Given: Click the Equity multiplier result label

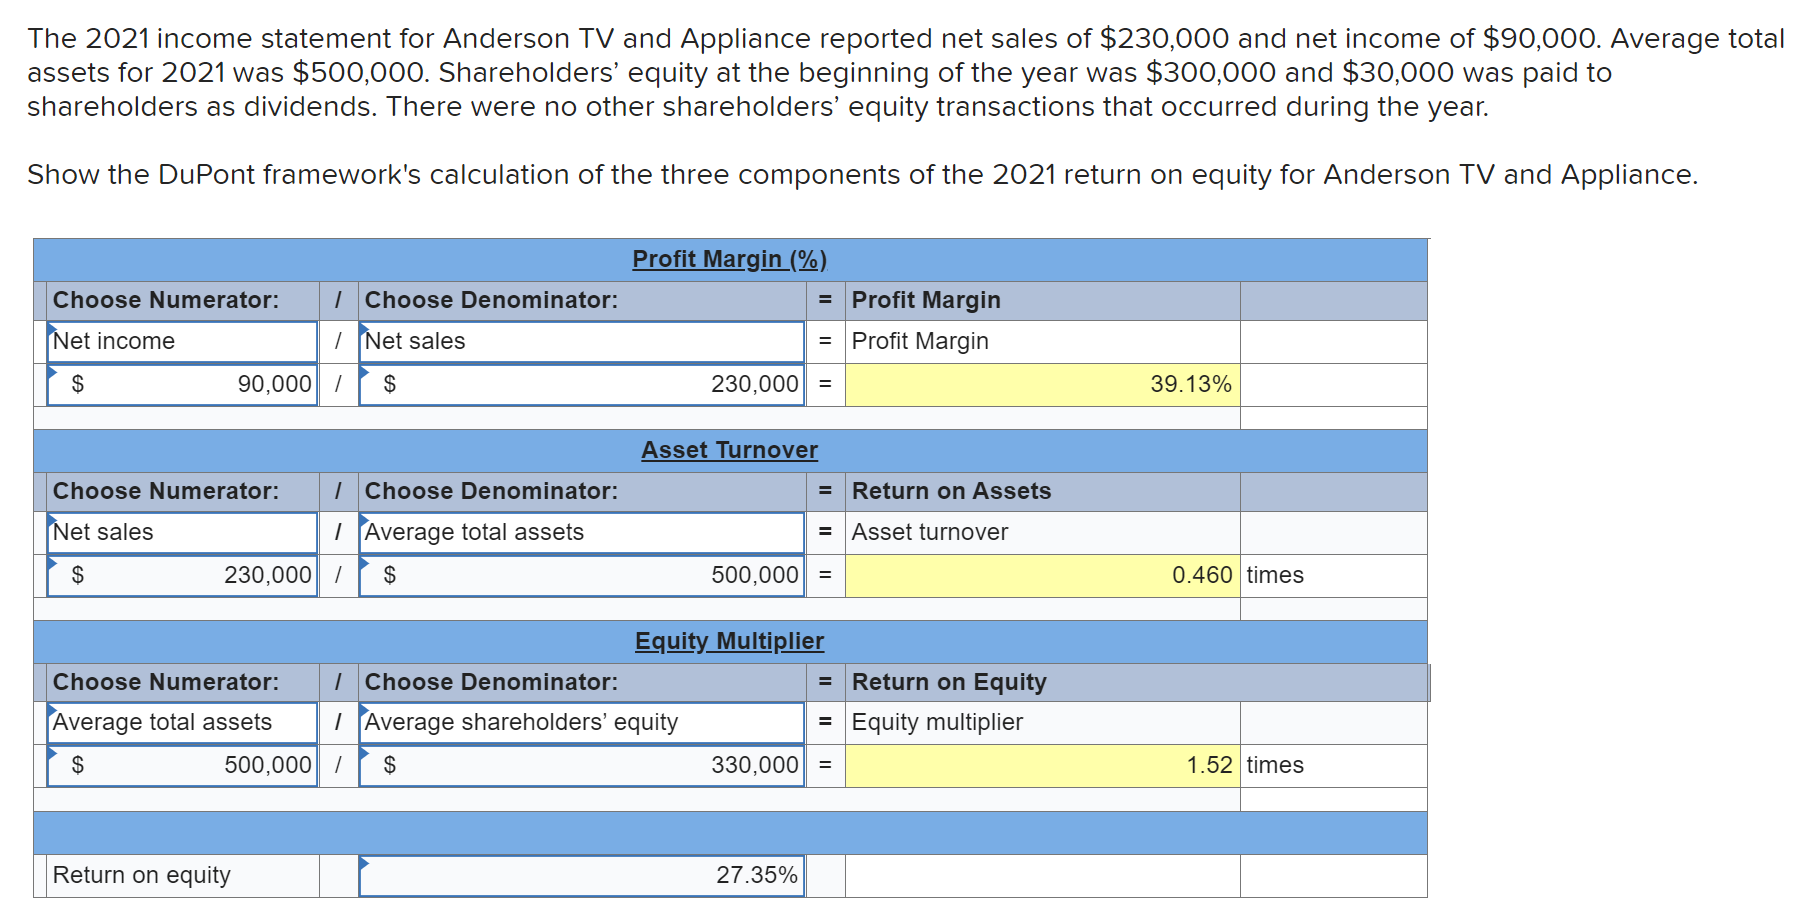Looking at the screenshot, I should coord(937,722).
